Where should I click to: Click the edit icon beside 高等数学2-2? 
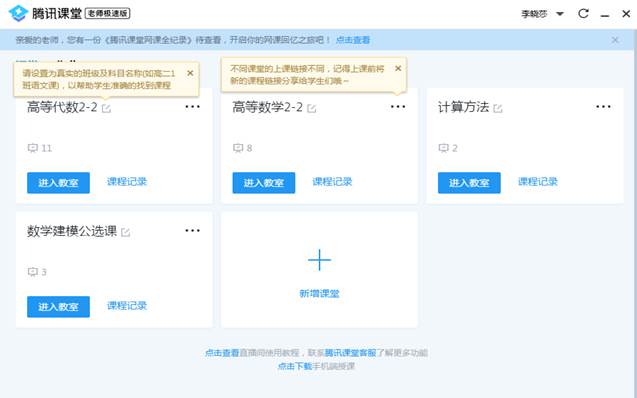click(x=312, y=108)
